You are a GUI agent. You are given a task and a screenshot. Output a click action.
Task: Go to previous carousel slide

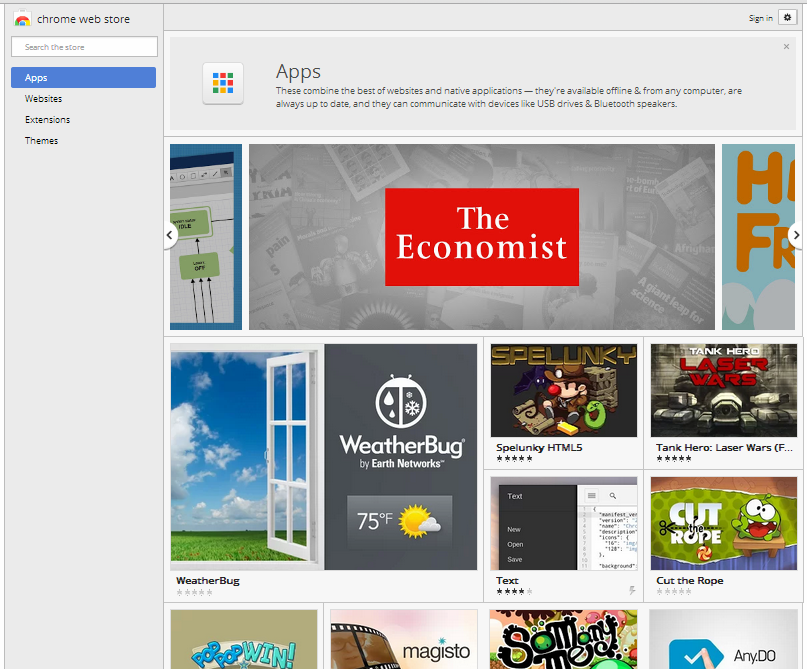(x=170, y=235)
